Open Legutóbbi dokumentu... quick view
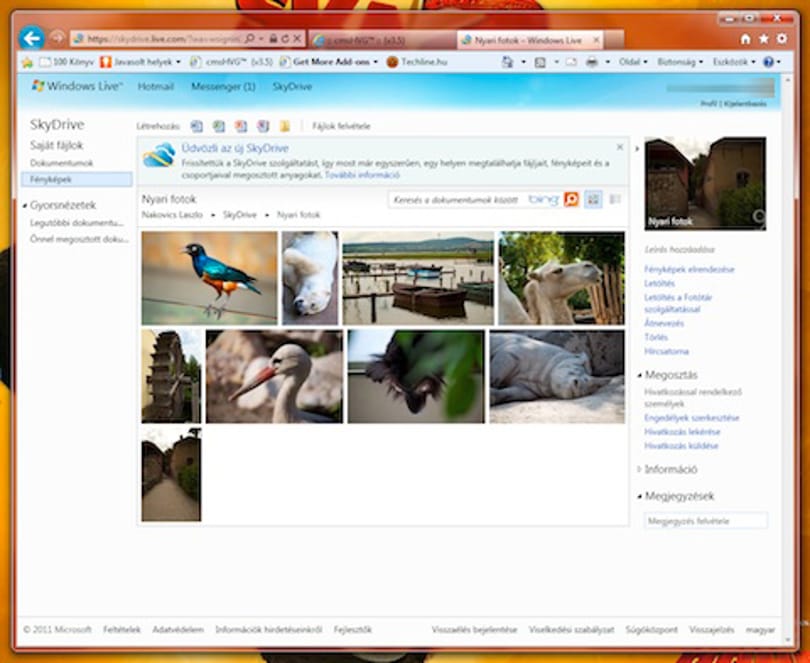 (77, 223)
